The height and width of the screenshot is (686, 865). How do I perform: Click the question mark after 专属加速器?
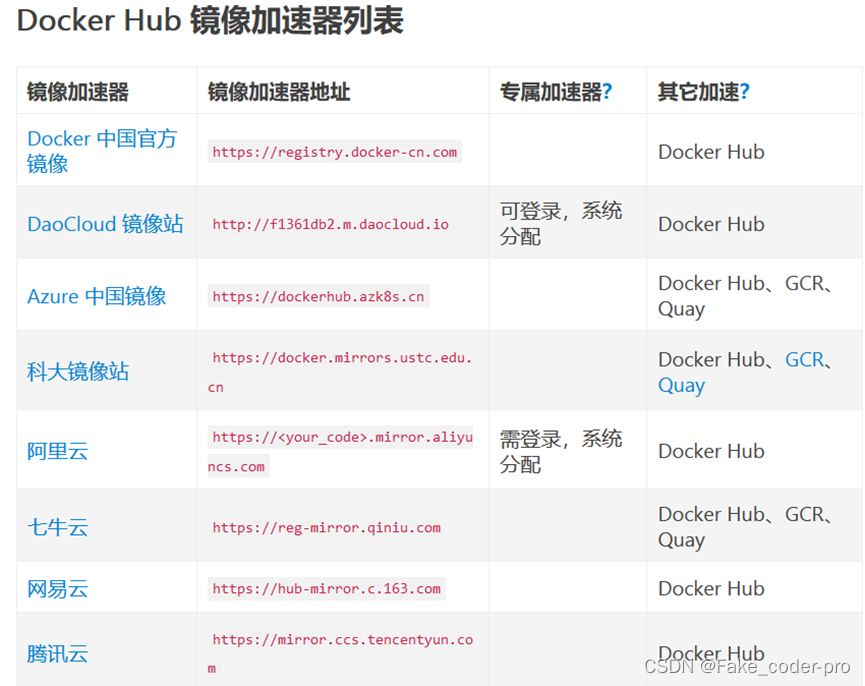[x=607, y=92]
